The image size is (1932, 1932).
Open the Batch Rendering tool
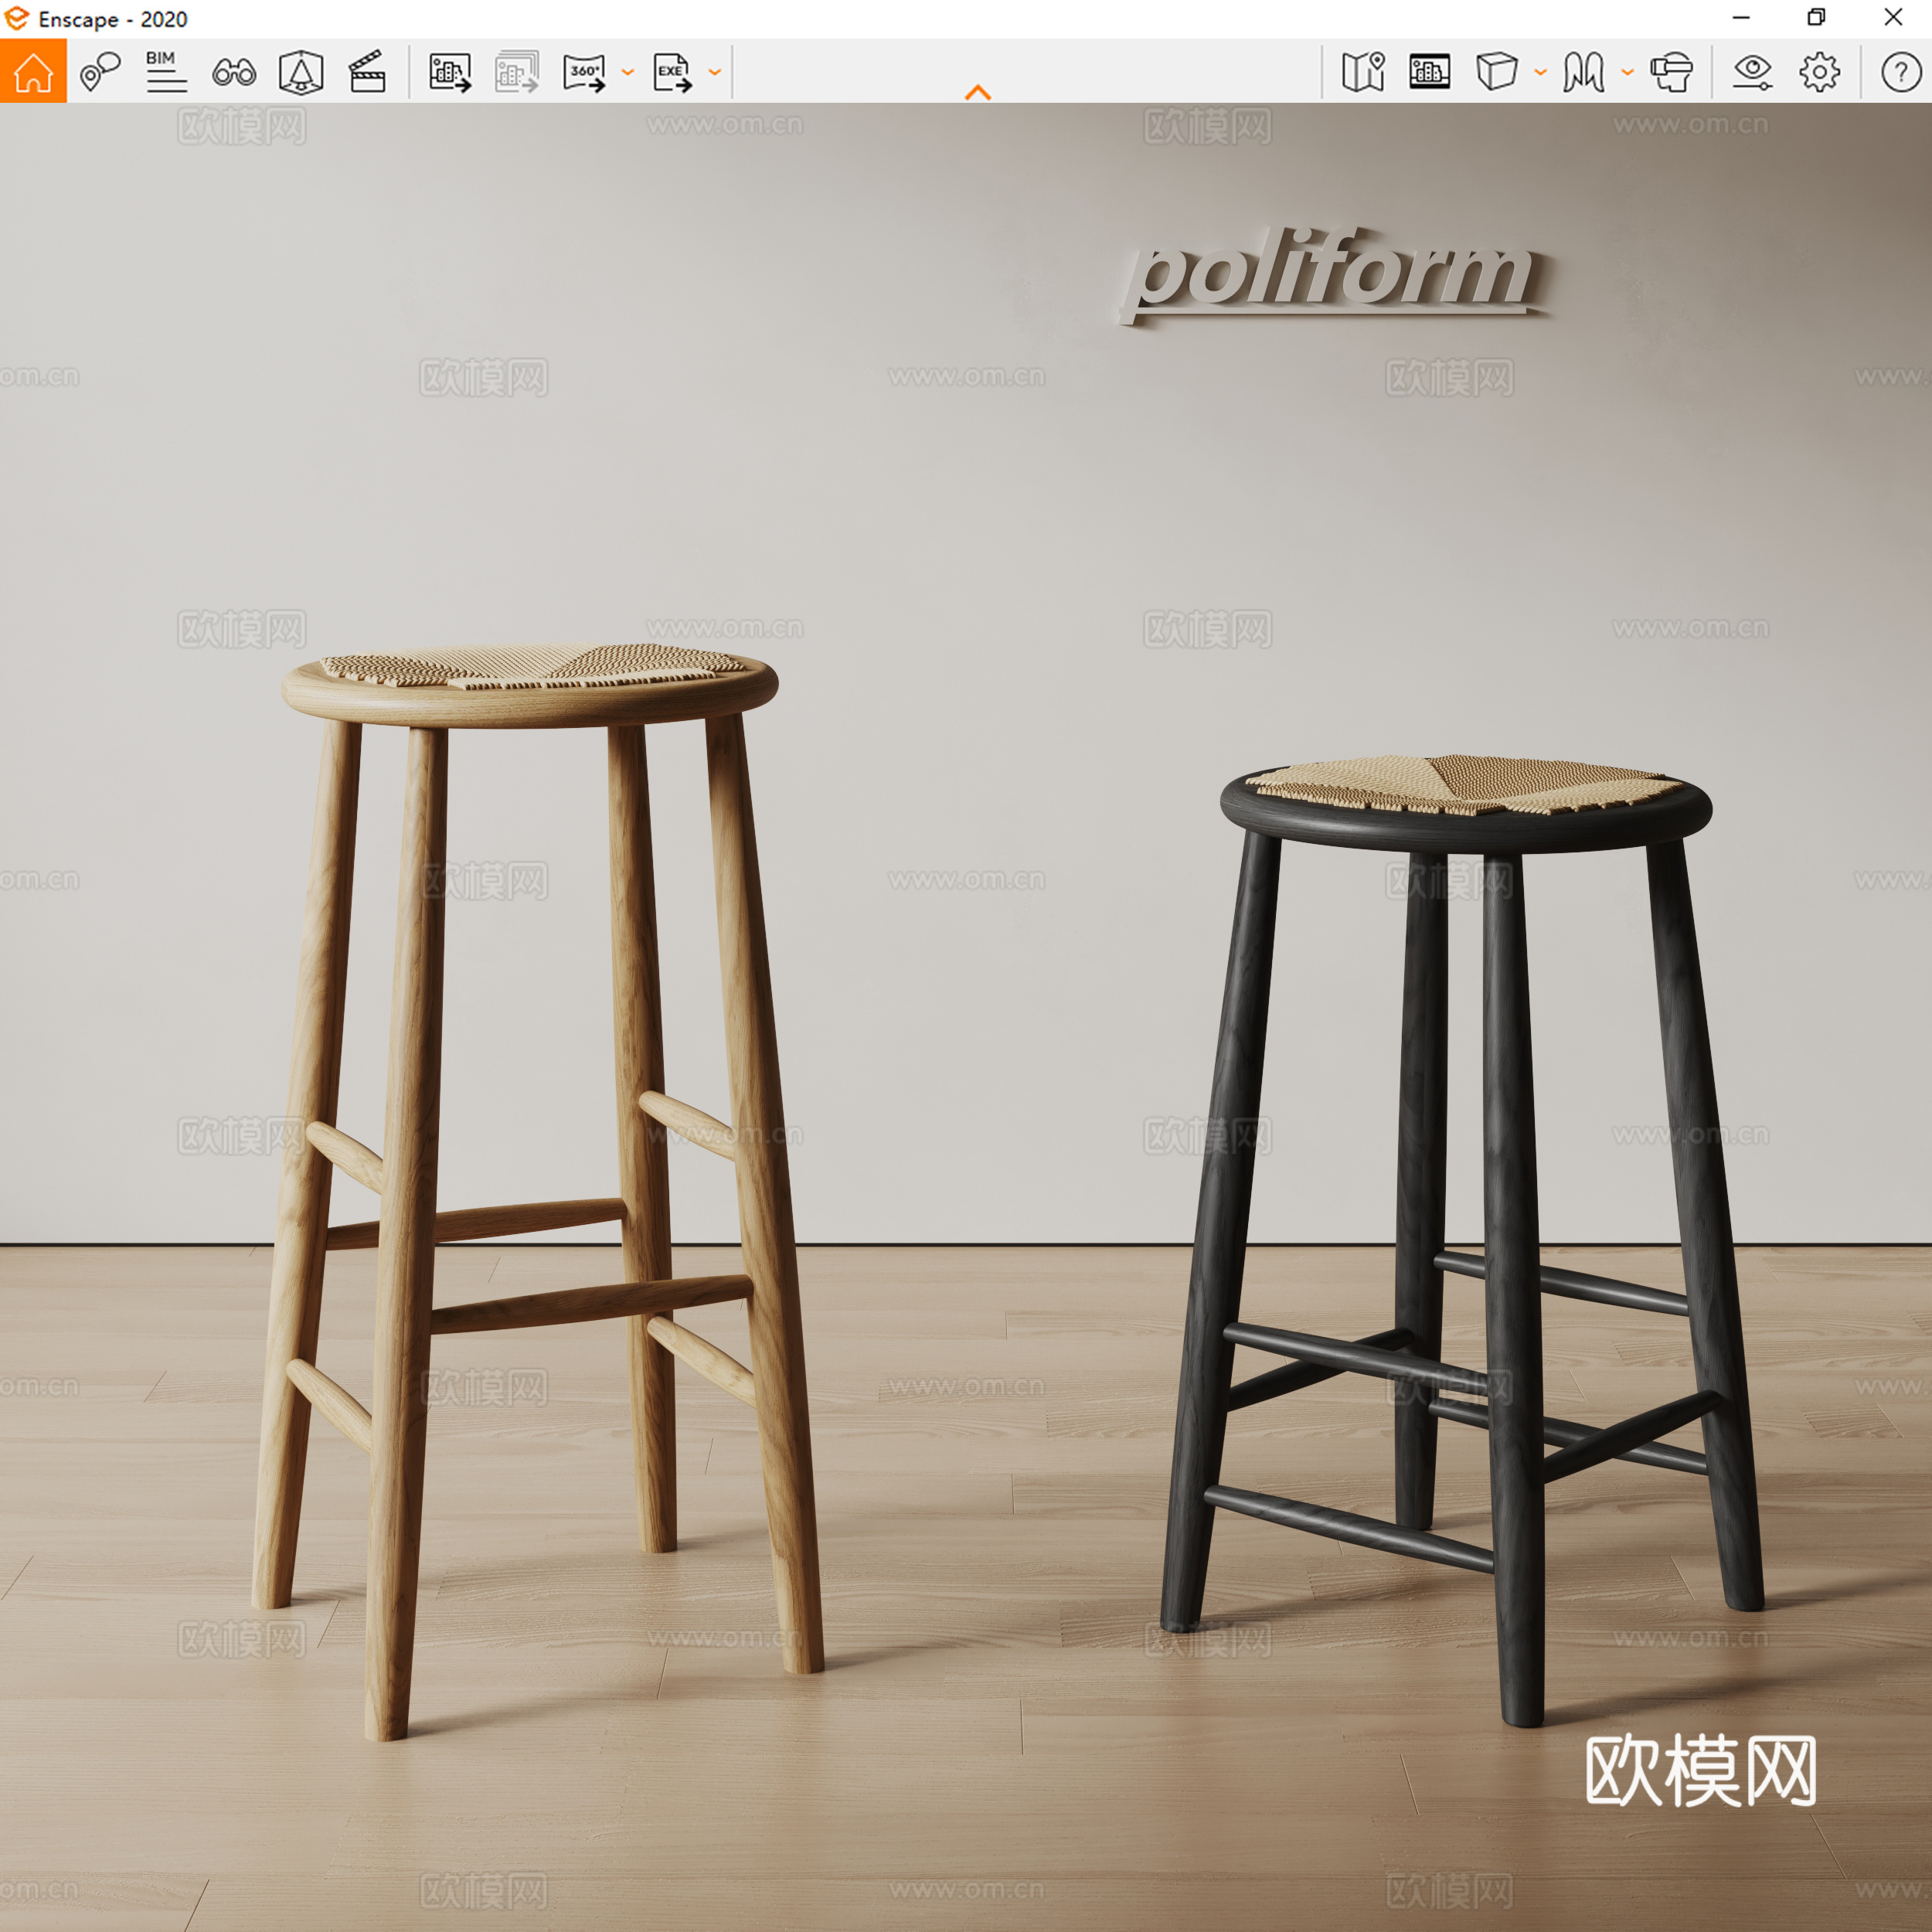tap(513, 71)
